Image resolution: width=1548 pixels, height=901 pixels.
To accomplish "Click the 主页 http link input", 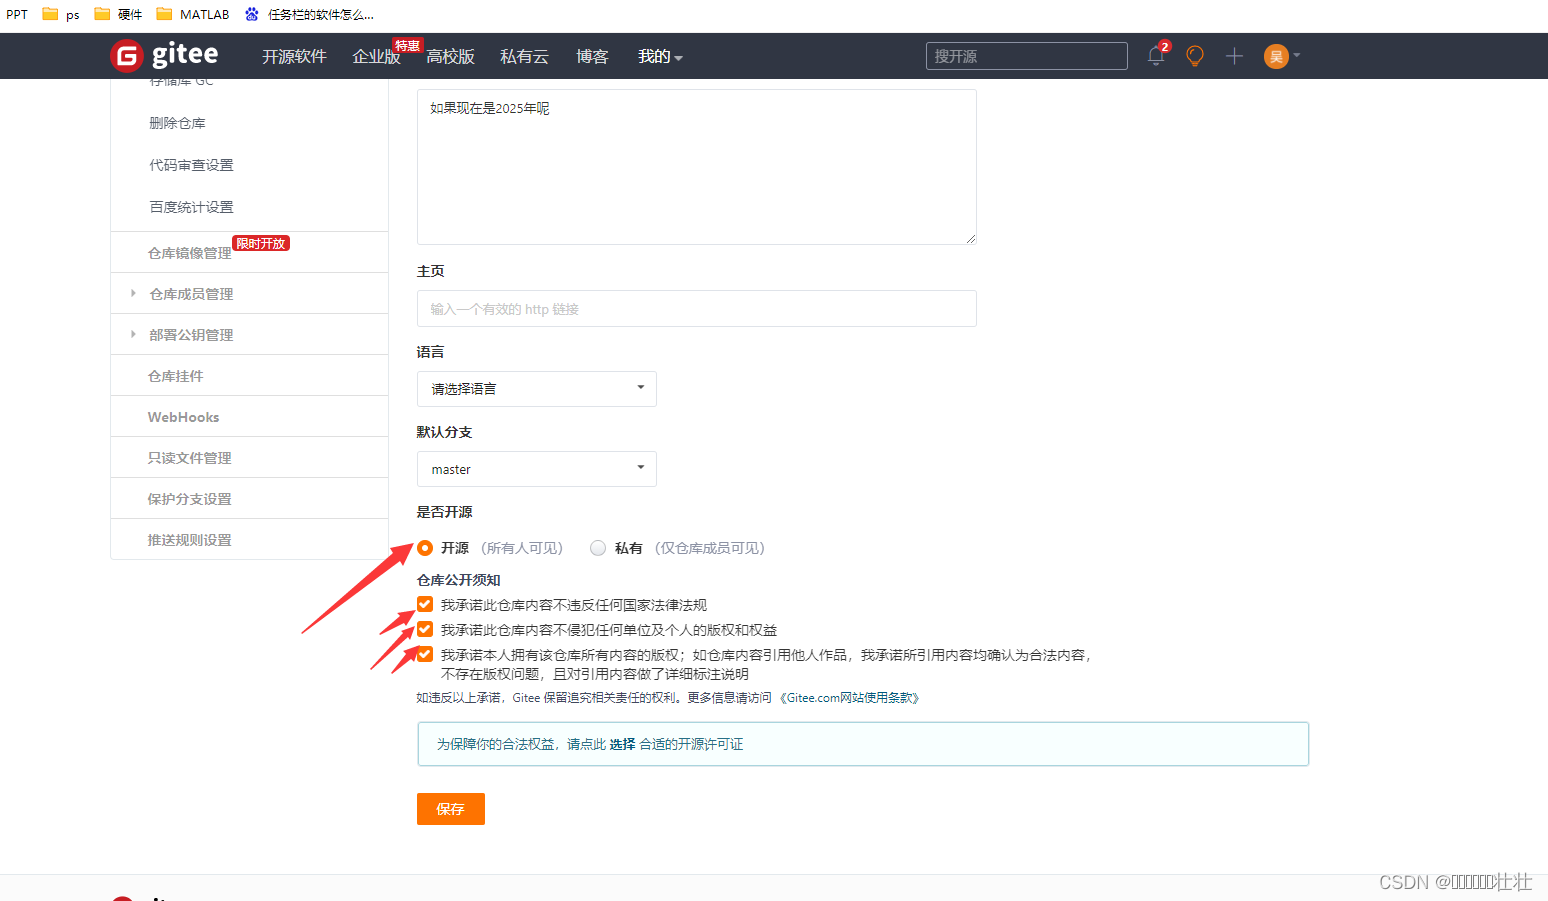I will tap(697, 309).
